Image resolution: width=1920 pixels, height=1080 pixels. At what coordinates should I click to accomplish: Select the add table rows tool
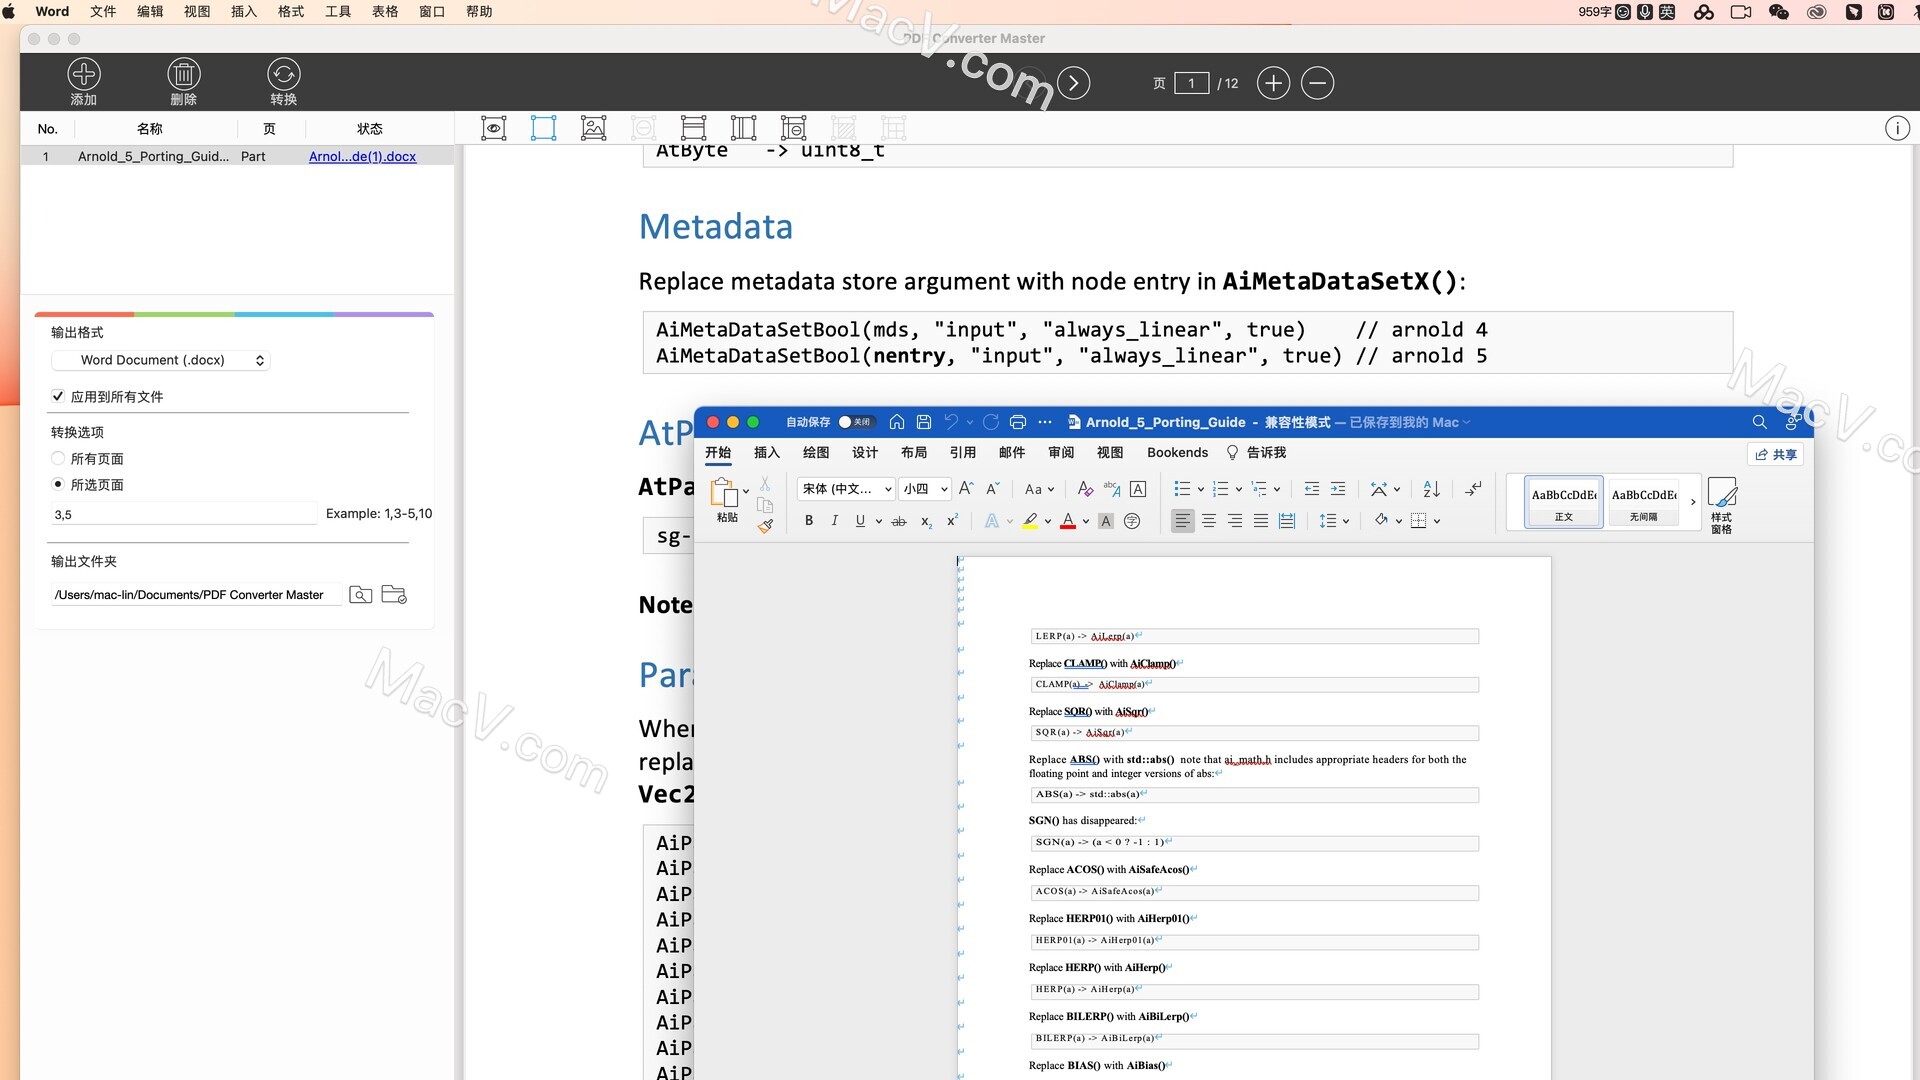click(694, 128)
